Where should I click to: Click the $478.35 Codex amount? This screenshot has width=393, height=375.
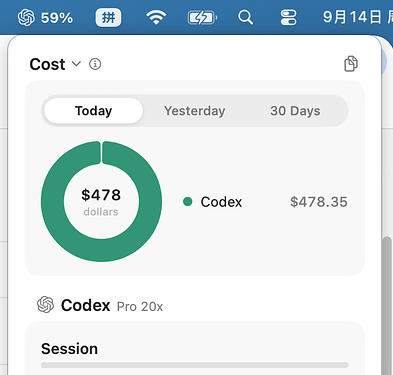[319, 202]
